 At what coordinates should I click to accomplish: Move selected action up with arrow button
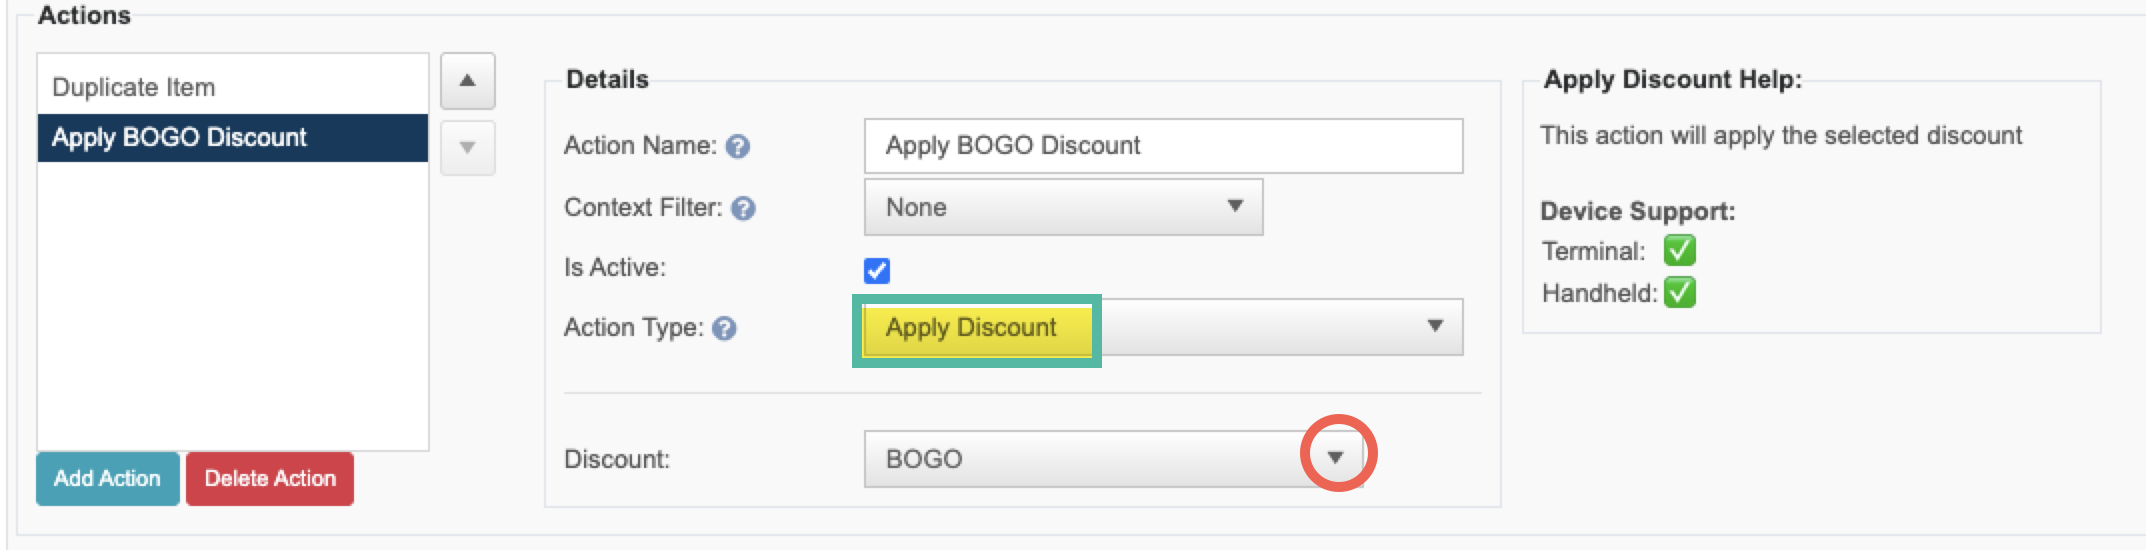pos(467,81)
